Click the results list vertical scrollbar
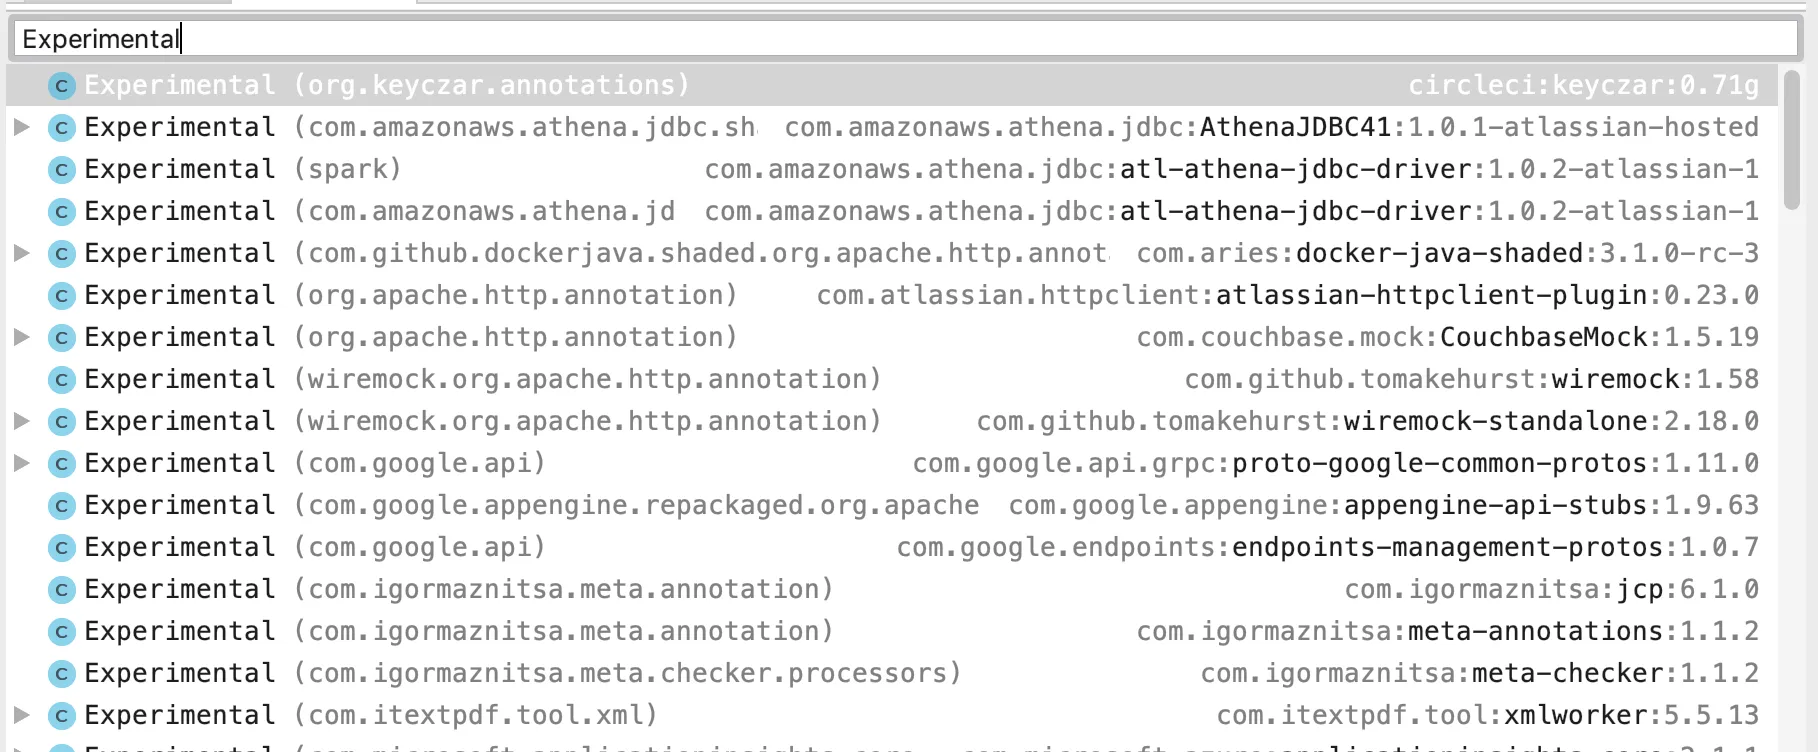 [1791, 140]
